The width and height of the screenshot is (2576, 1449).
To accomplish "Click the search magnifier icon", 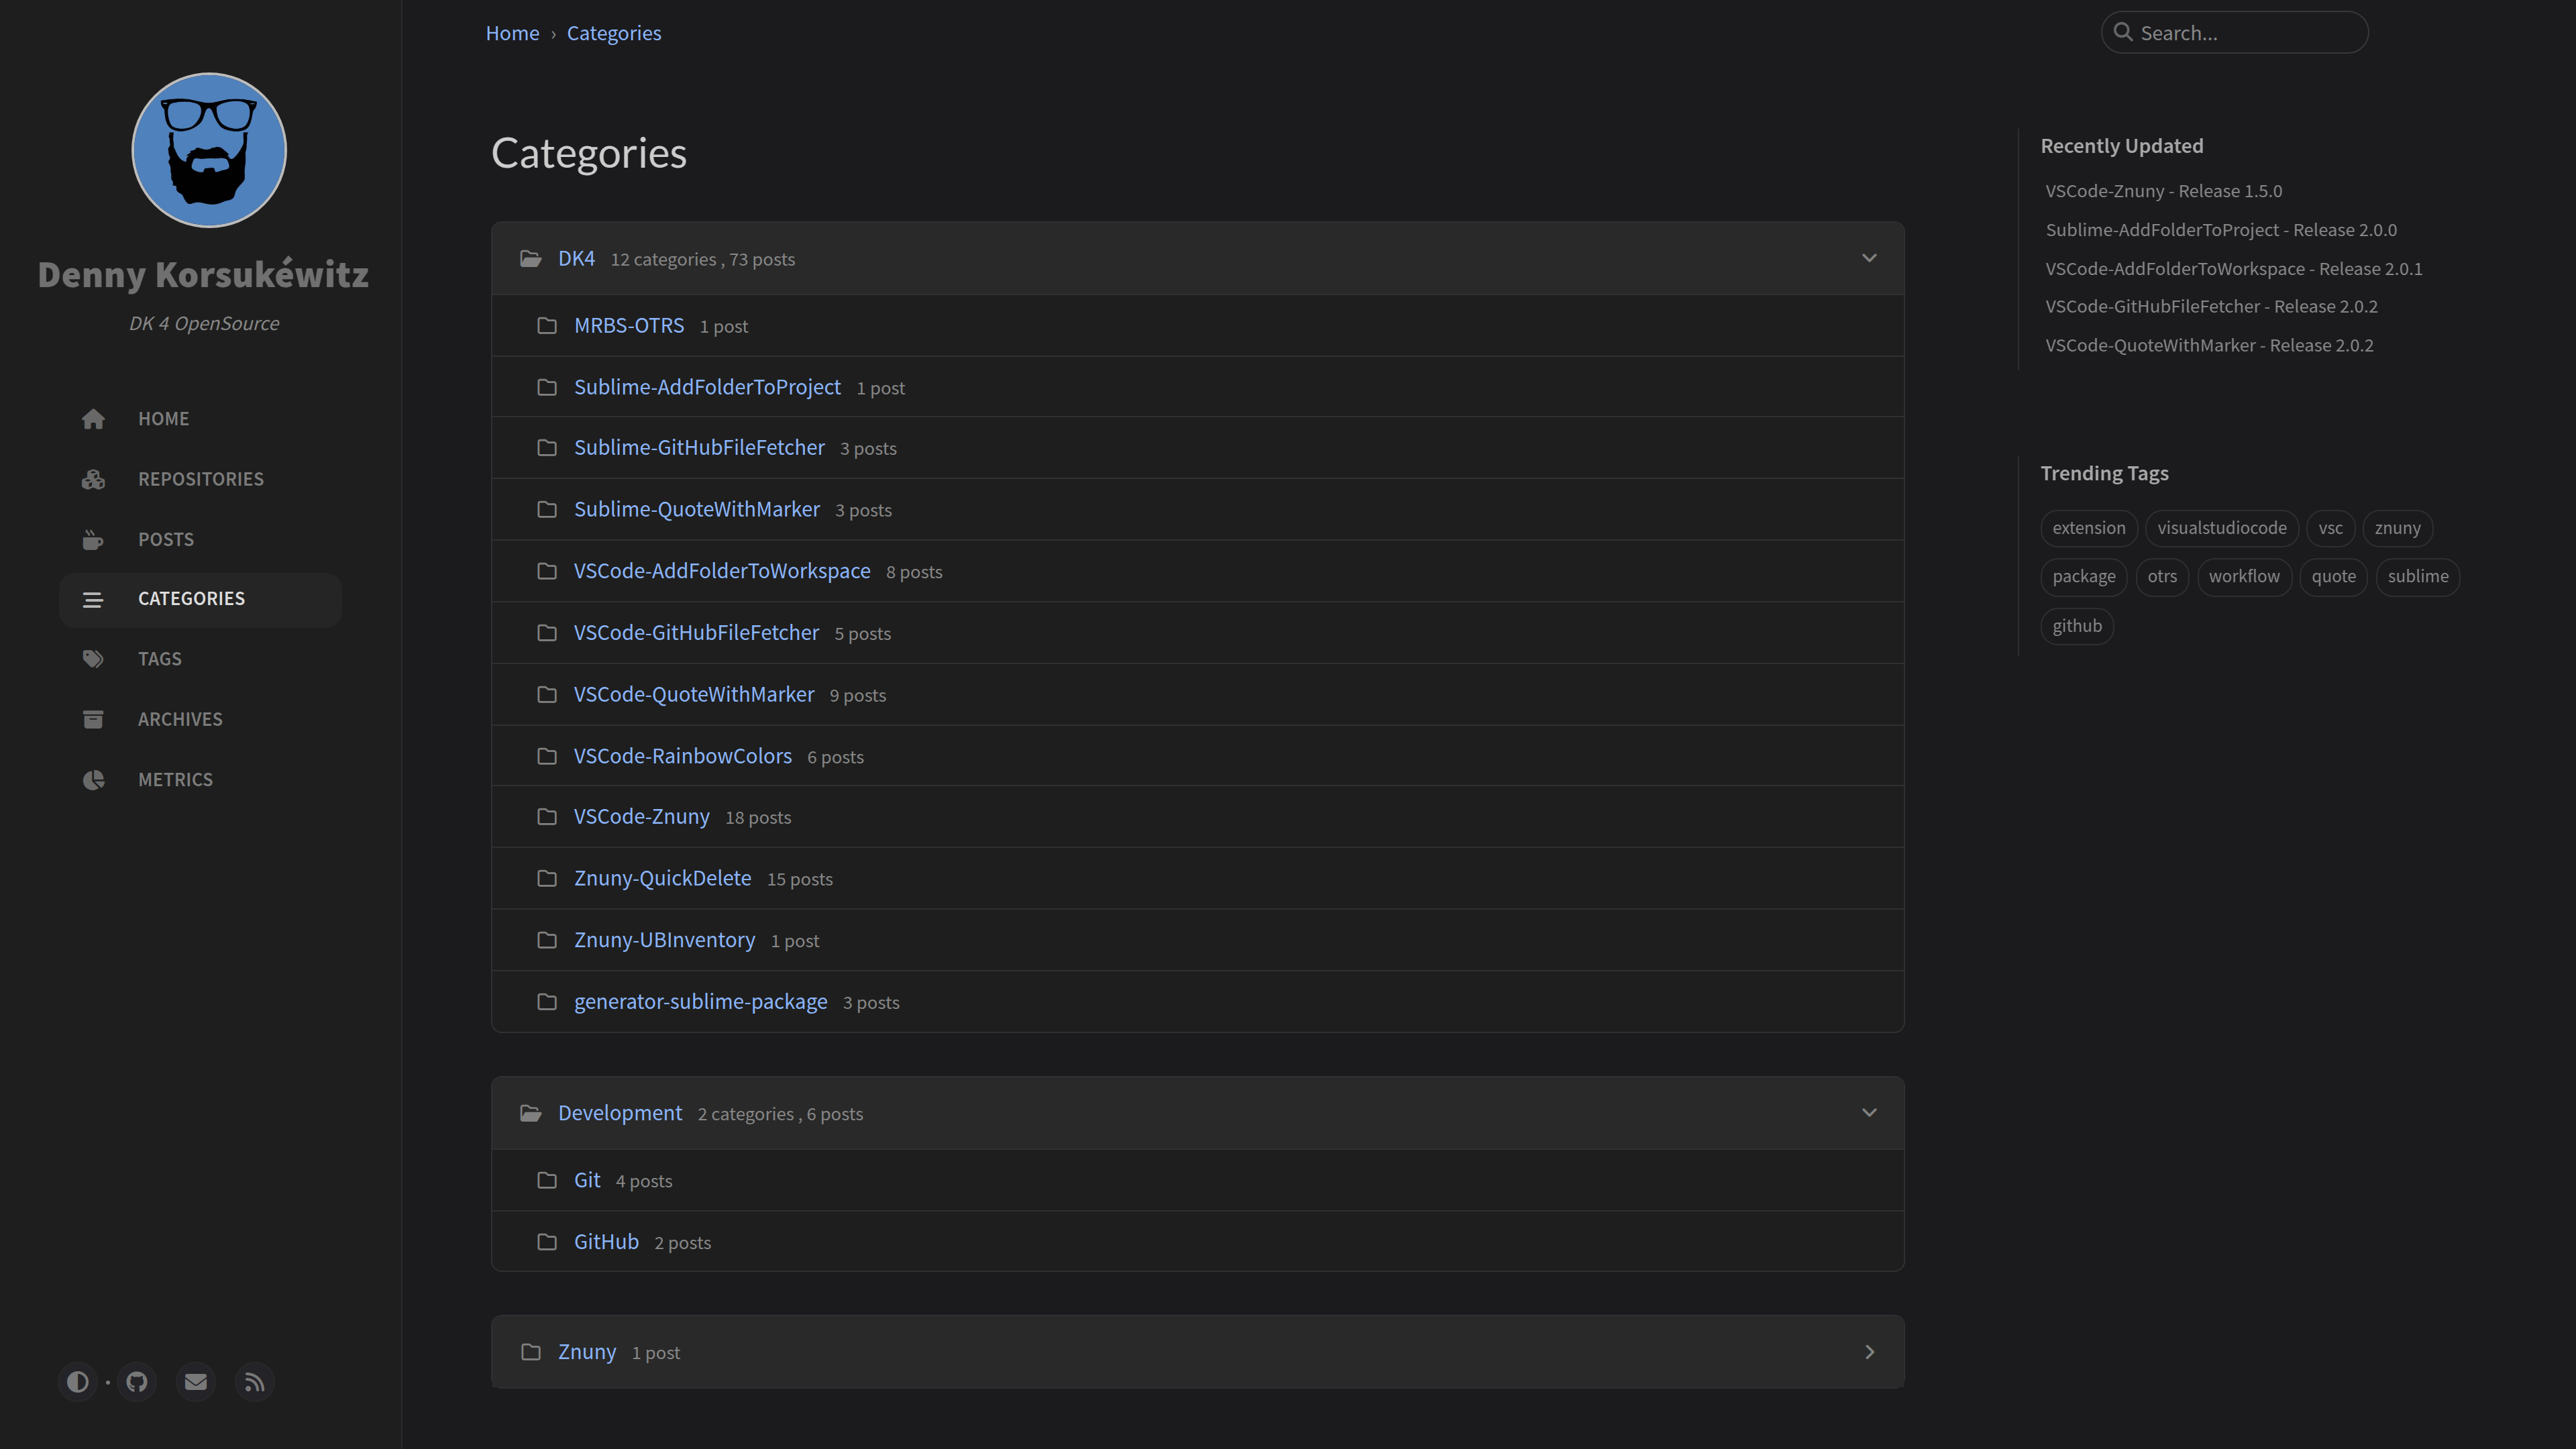I will (x=2123, y=32).
